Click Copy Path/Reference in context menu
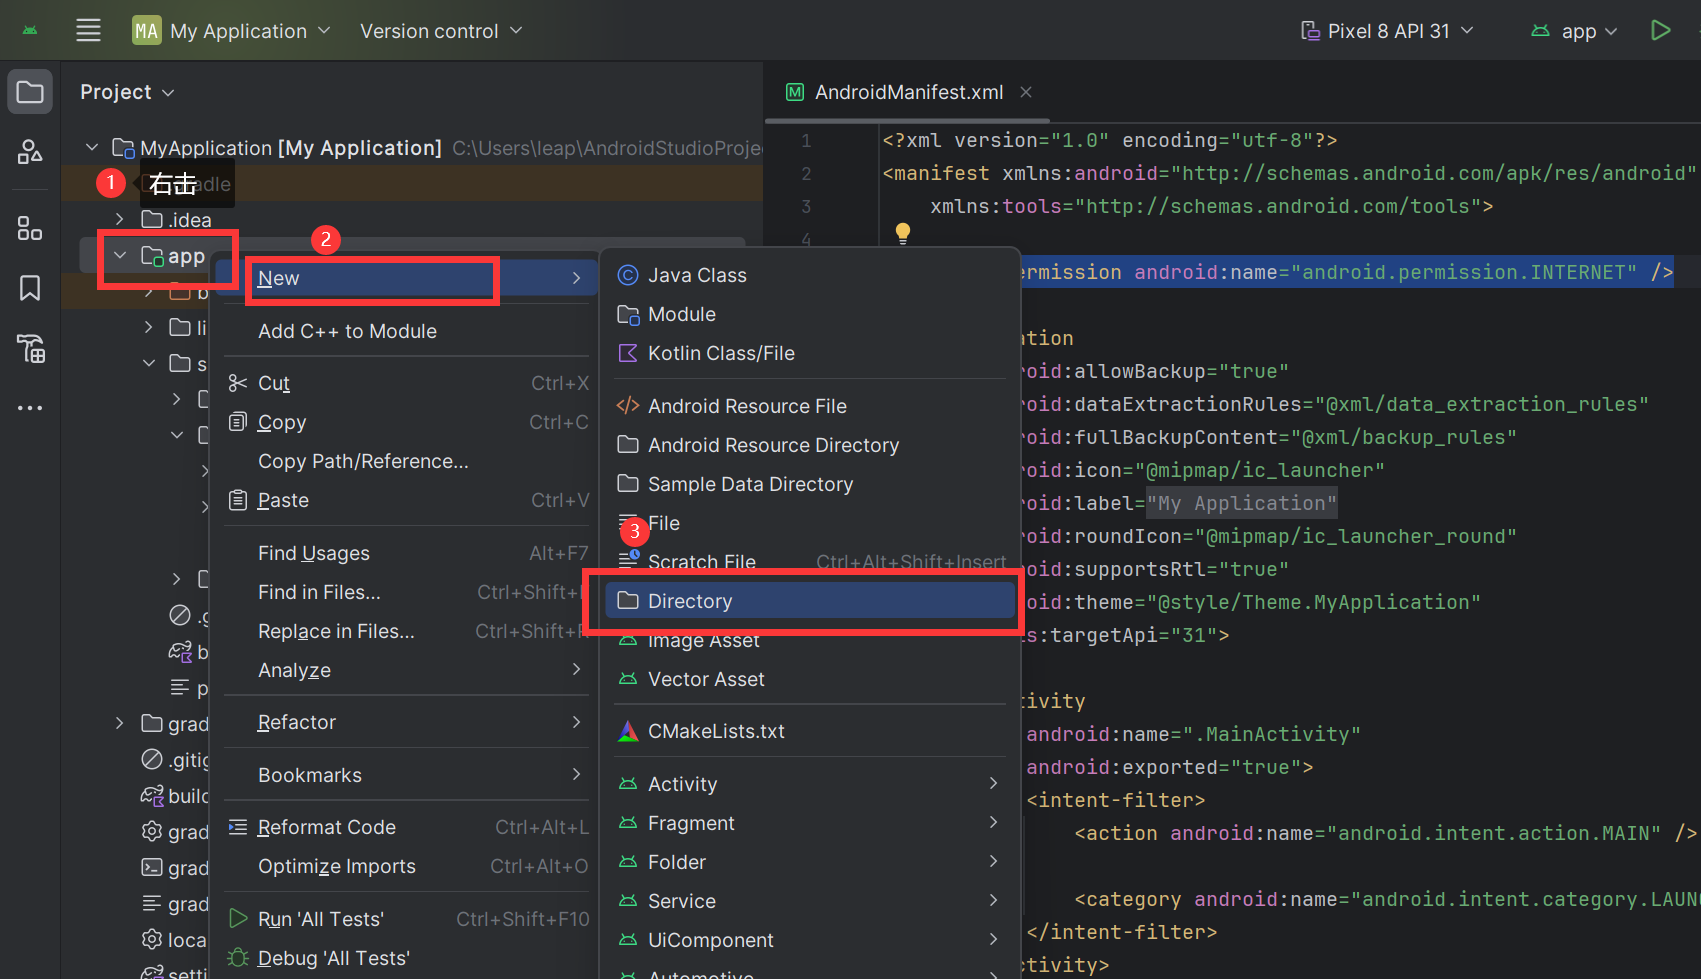The width and height of the screenshot is (1701, 979). coord(363,461)
